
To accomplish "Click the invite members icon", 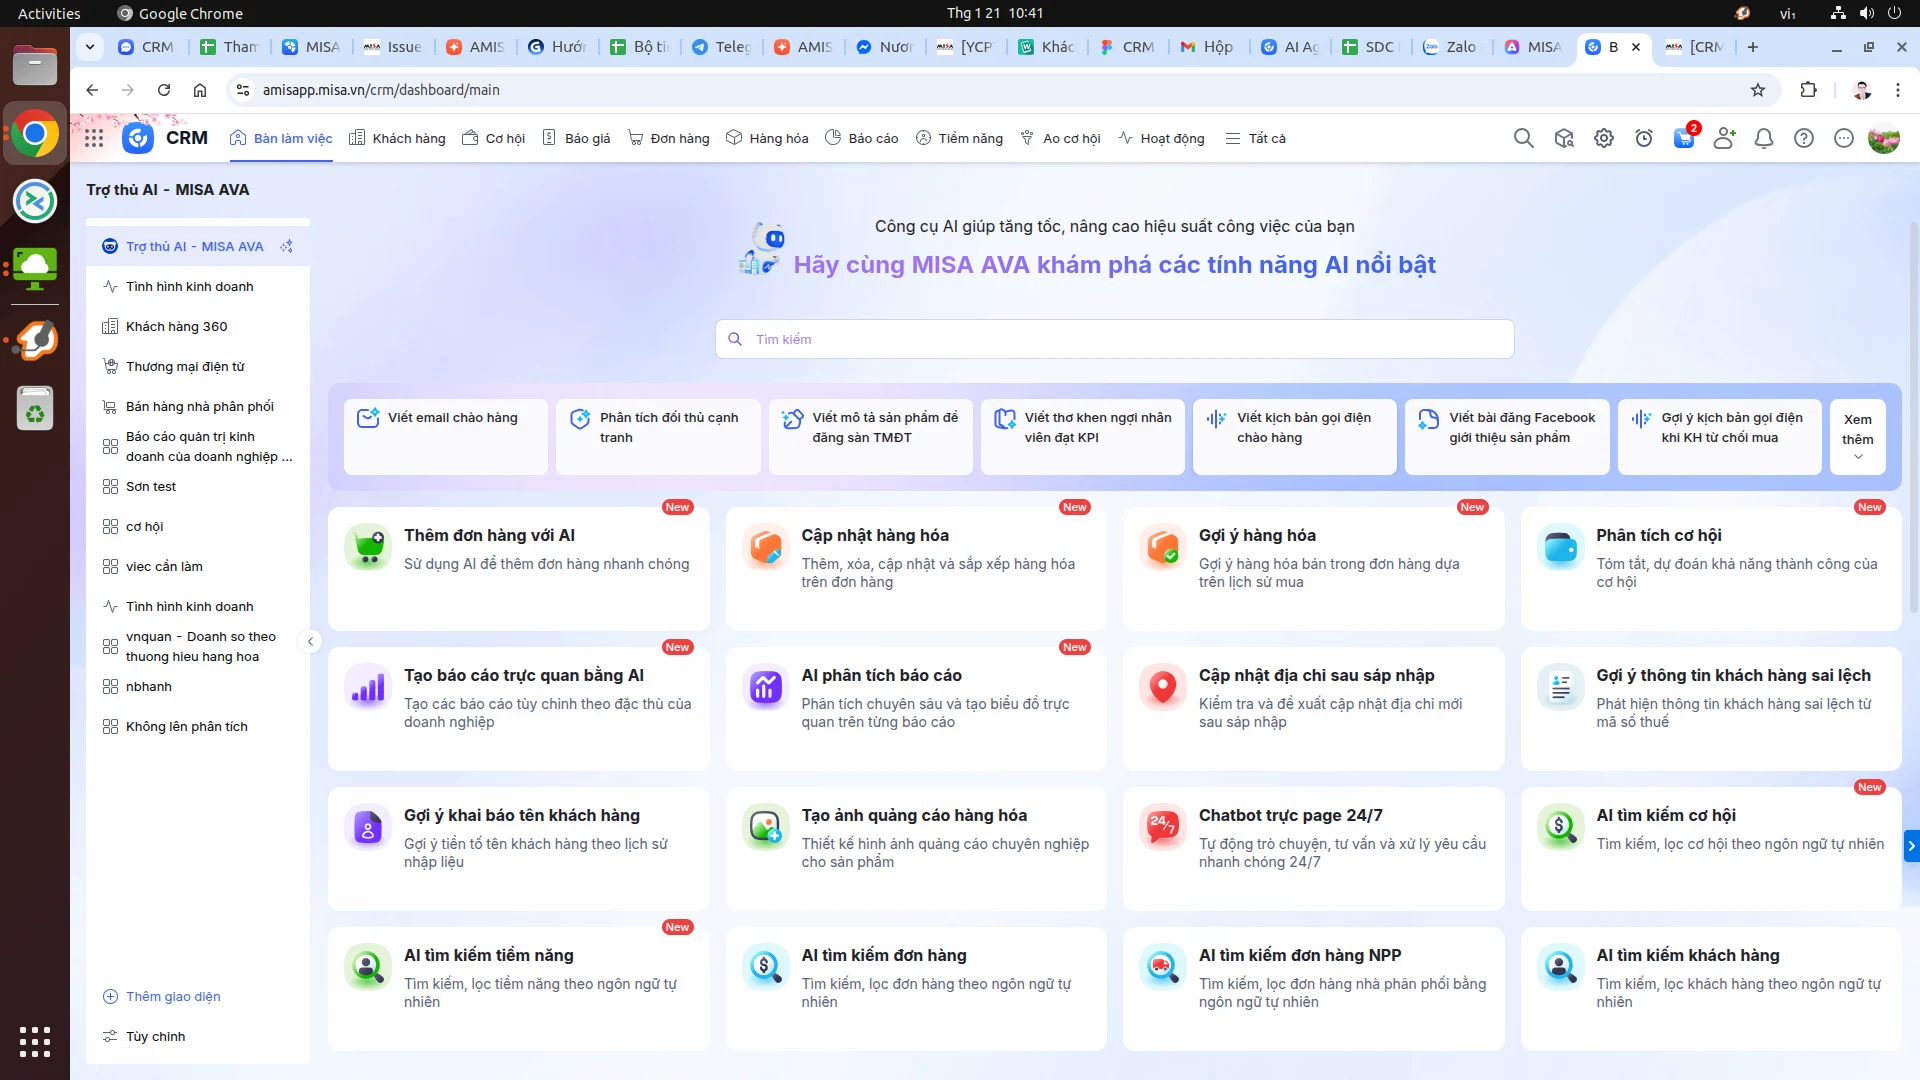I will pos(1724,138).
